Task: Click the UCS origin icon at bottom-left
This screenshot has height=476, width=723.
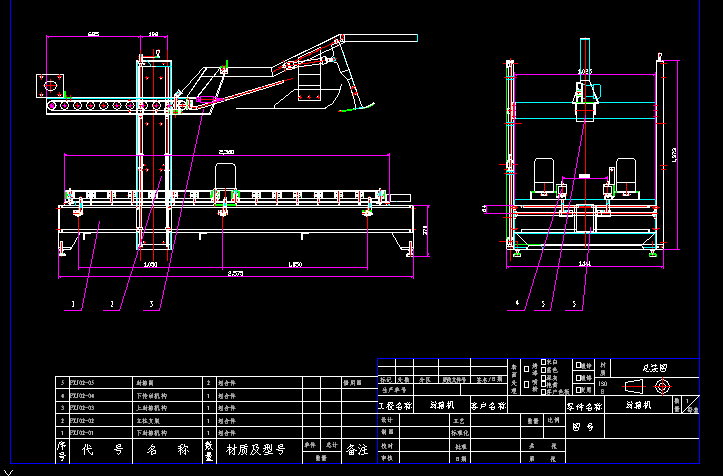Action: pos(8,466)
